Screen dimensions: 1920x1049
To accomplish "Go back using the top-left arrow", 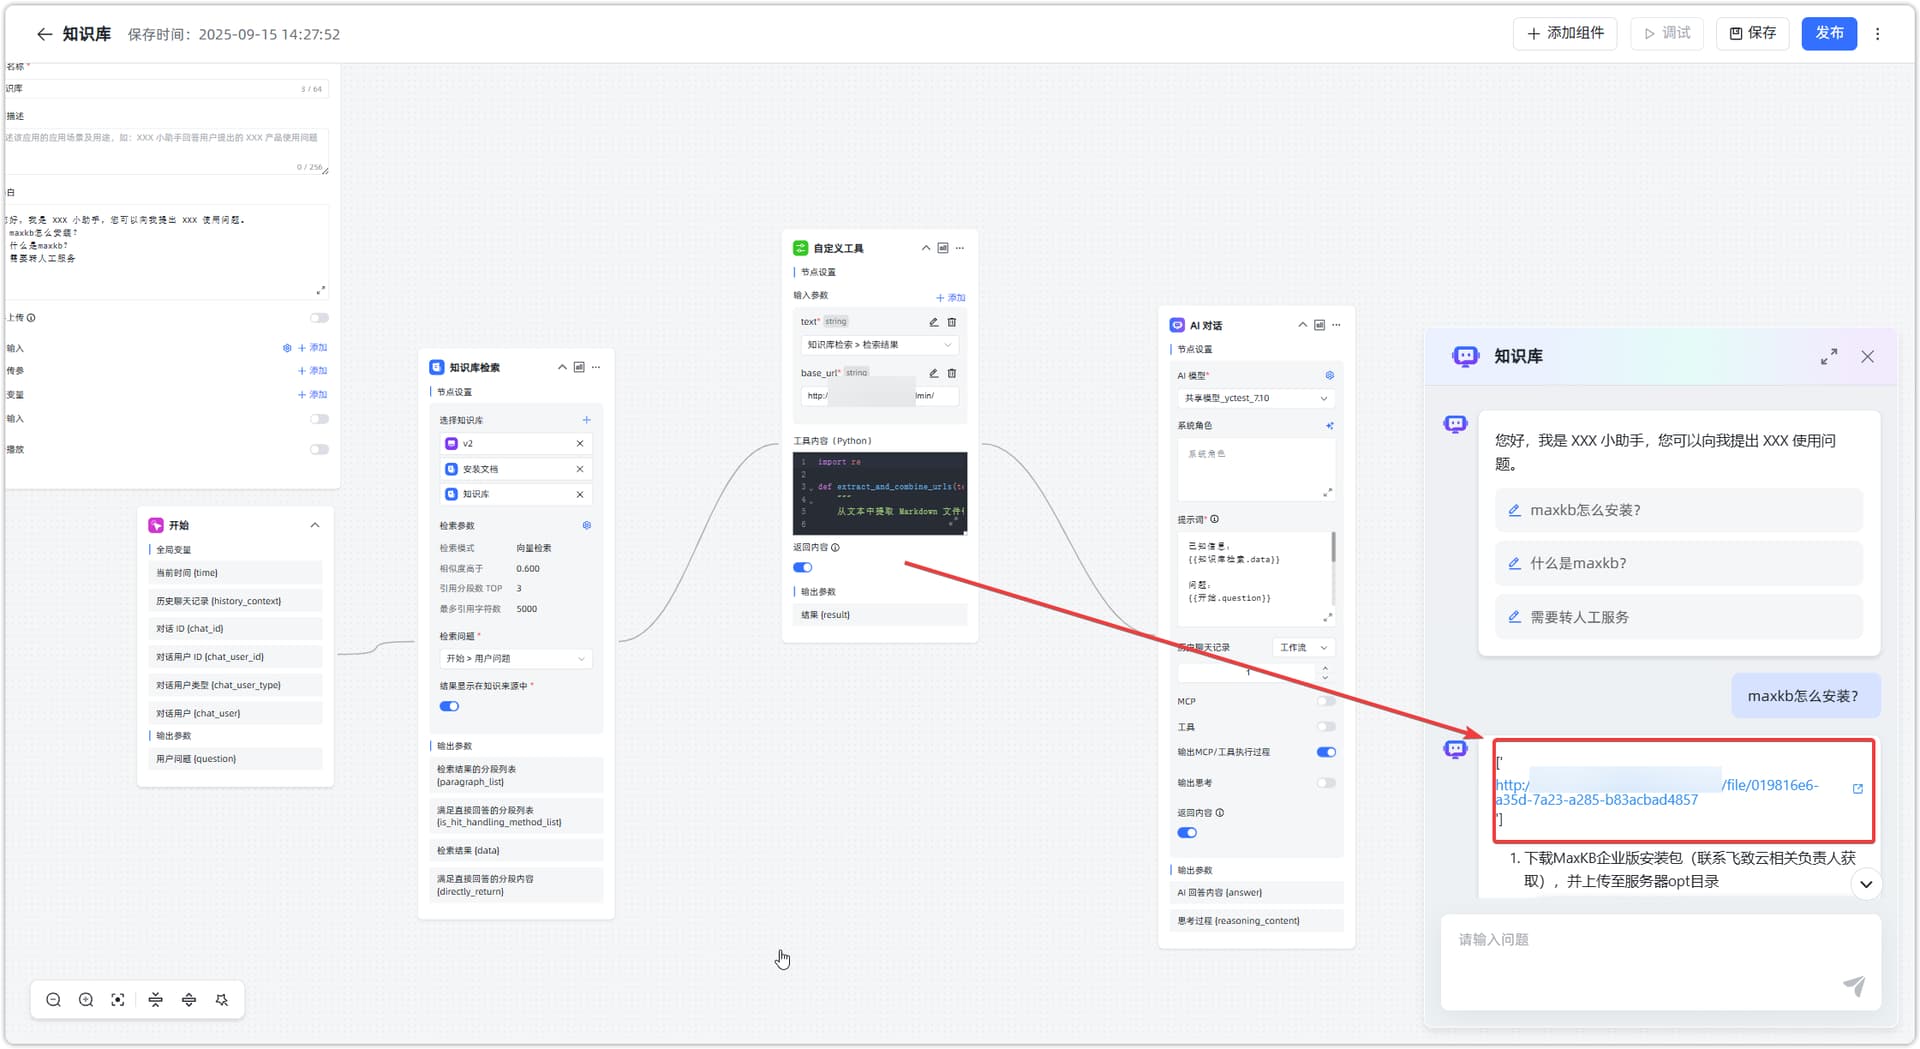I will (44, 34).
